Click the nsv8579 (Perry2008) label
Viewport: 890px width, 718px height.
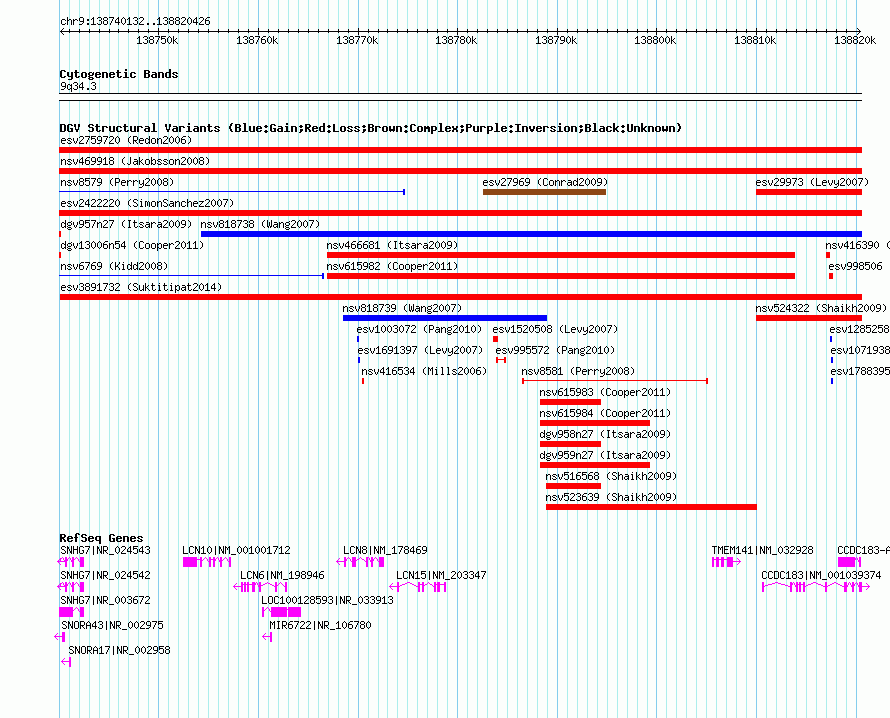pyautogui.click(x=117, y=182)
